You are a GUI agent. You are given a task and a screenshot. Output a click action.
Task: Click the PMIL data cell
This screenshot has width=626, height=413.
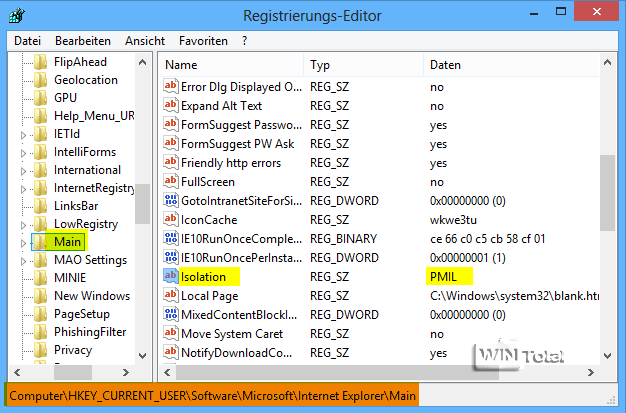click(443, 276)
